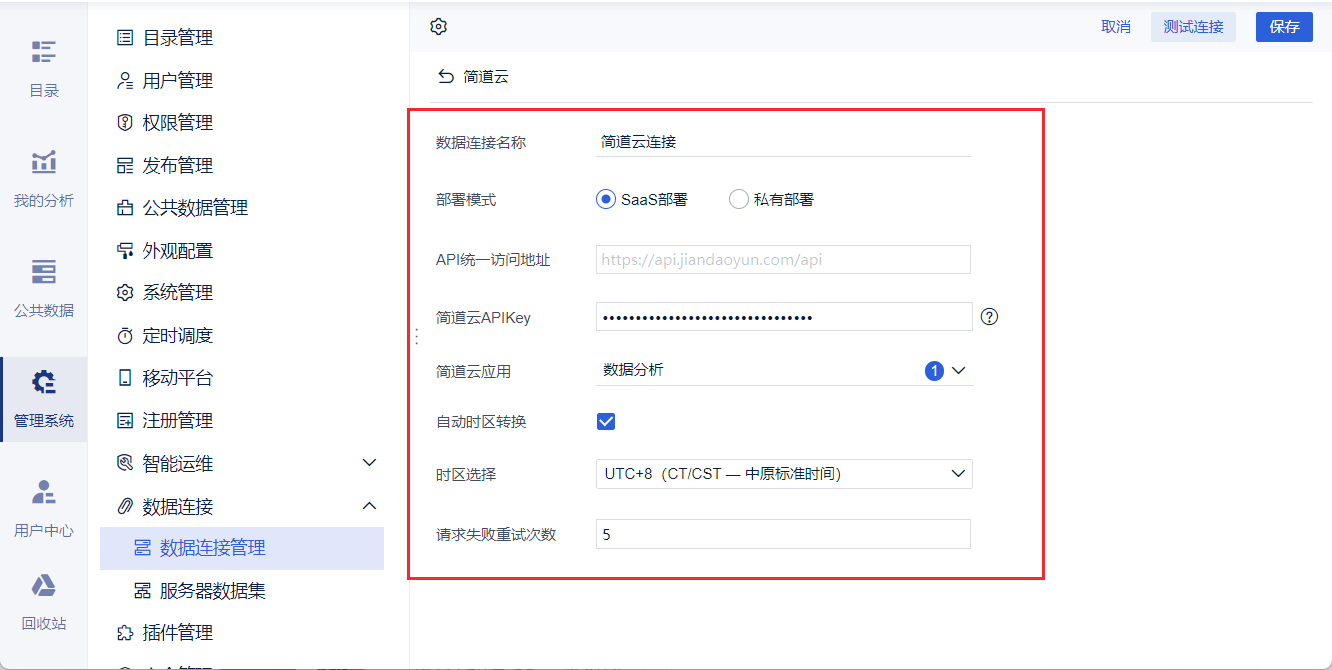Click the 用户管理 person icon

125,81
